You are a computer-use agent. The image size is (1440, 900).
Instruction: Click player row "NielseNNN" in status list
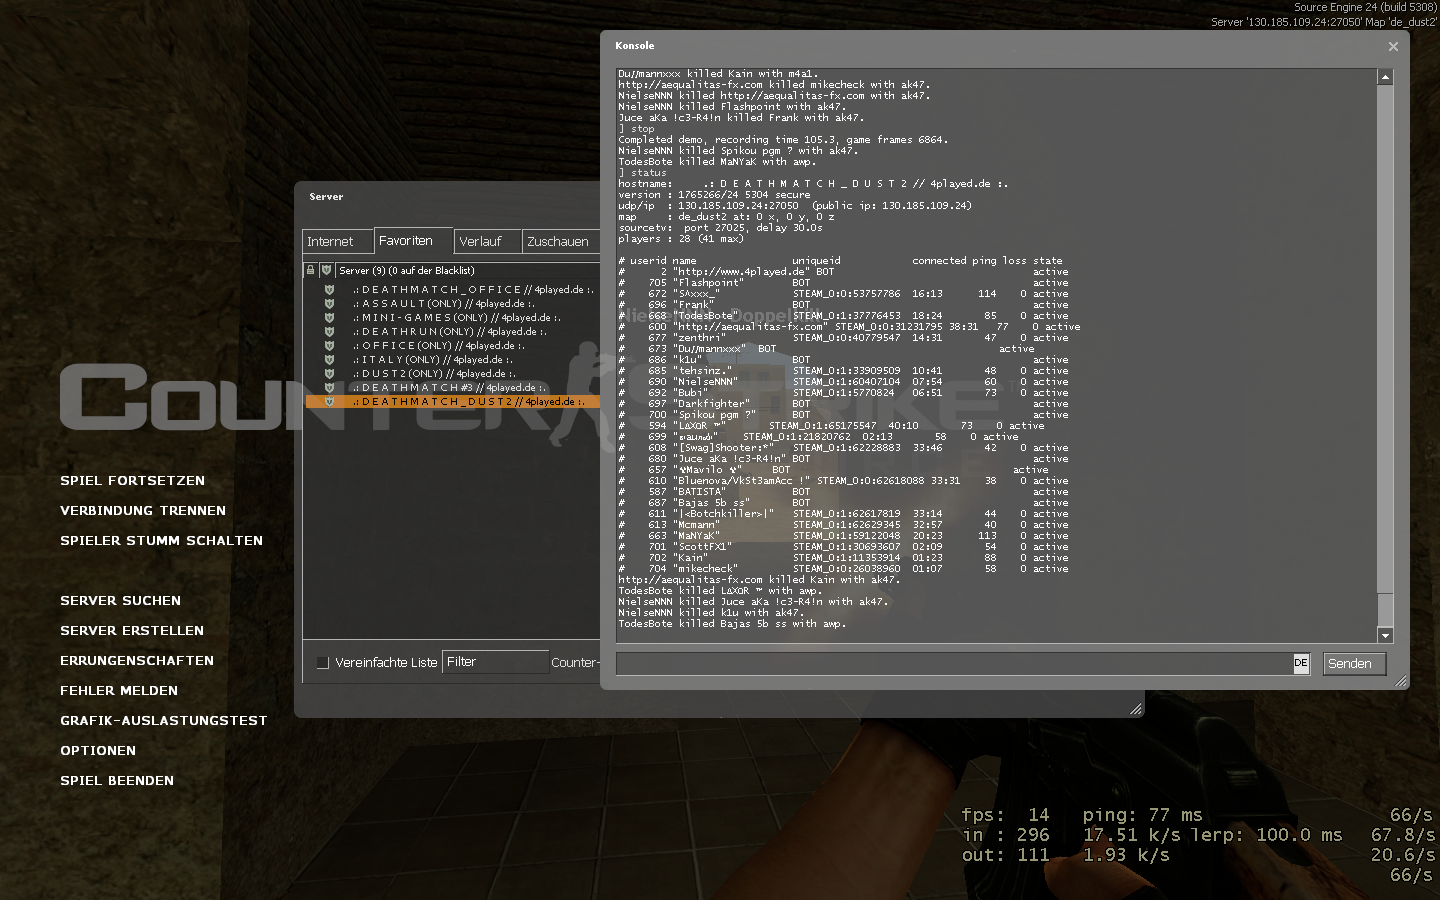tap(843, 382)
